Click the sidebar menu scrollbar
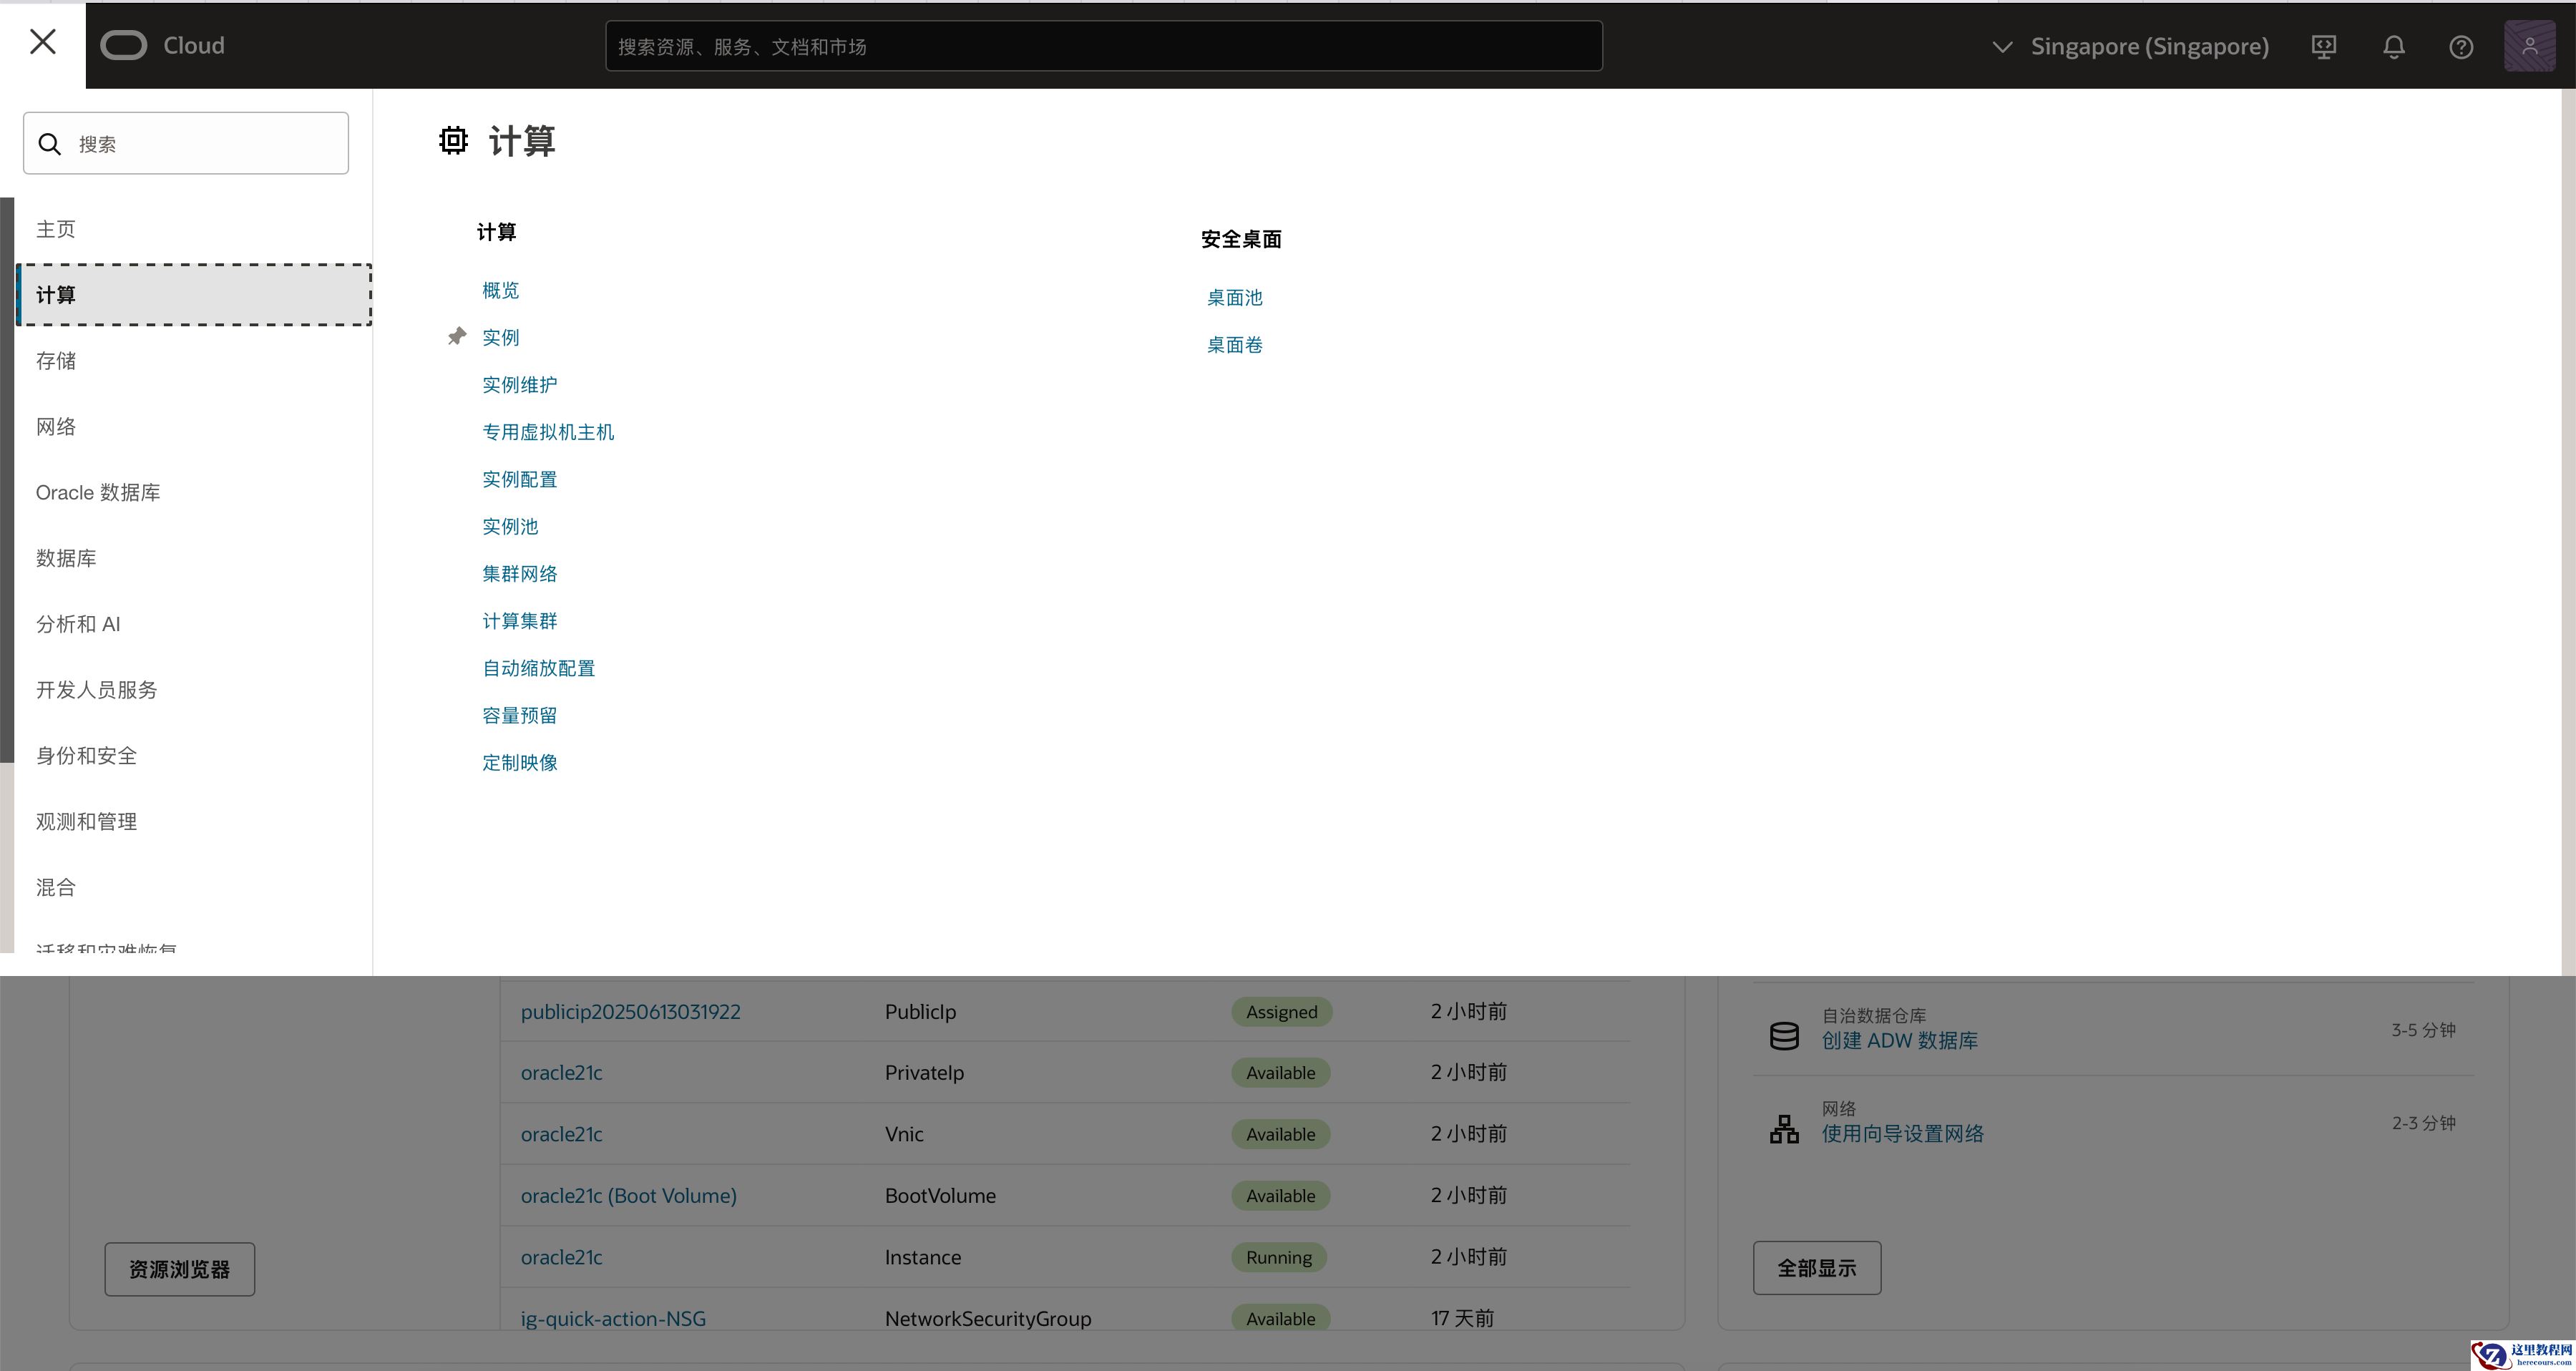The image size is (2576, 1371). tap(7, 480)
